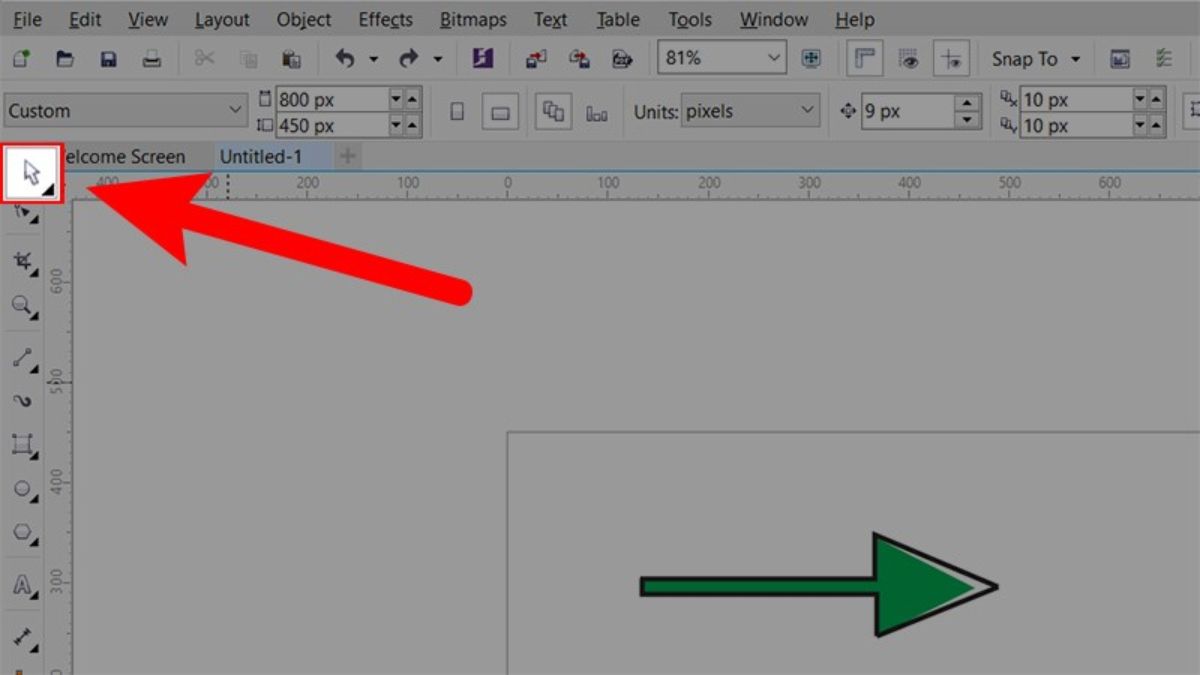This screenshot has width=1200, height=675.
Task: Click the Full-screen preview icon
Action: click(x=811, y=59)
